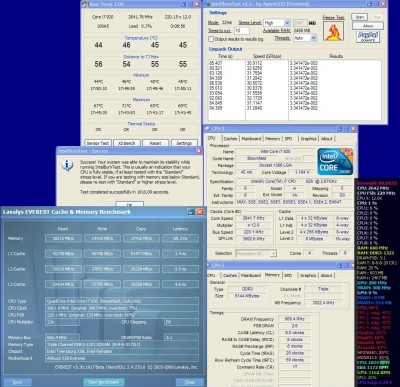Click Start button in IntelBurnTest

tap(360, 17)
